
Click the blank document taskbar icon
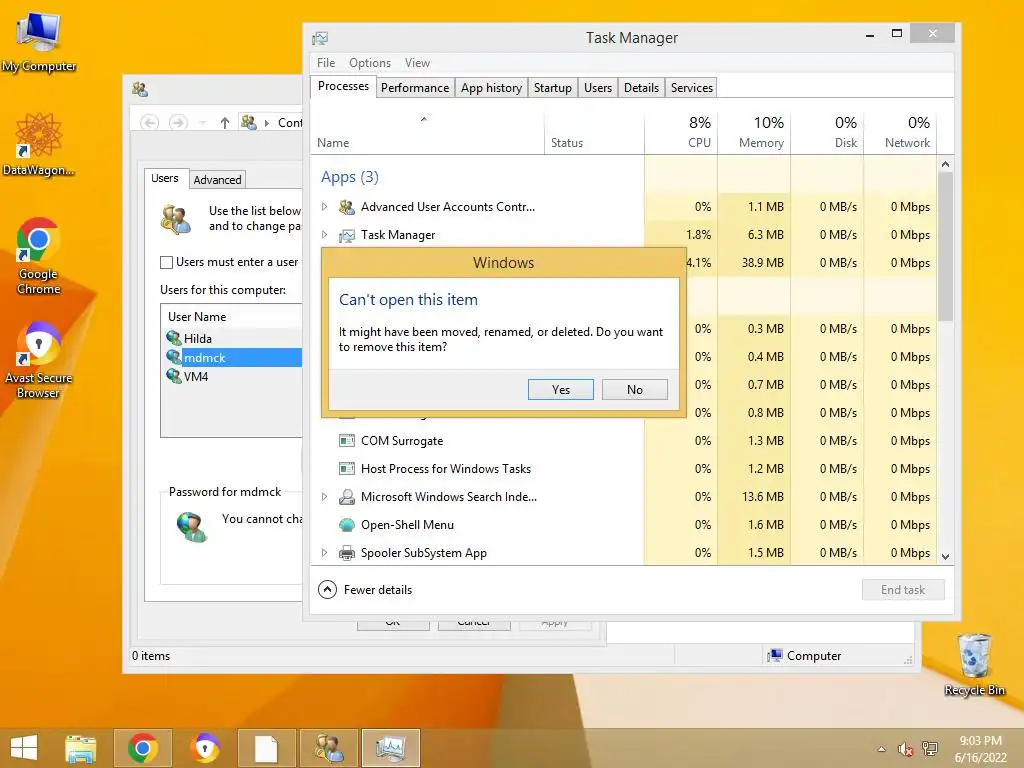pos(266,748)
